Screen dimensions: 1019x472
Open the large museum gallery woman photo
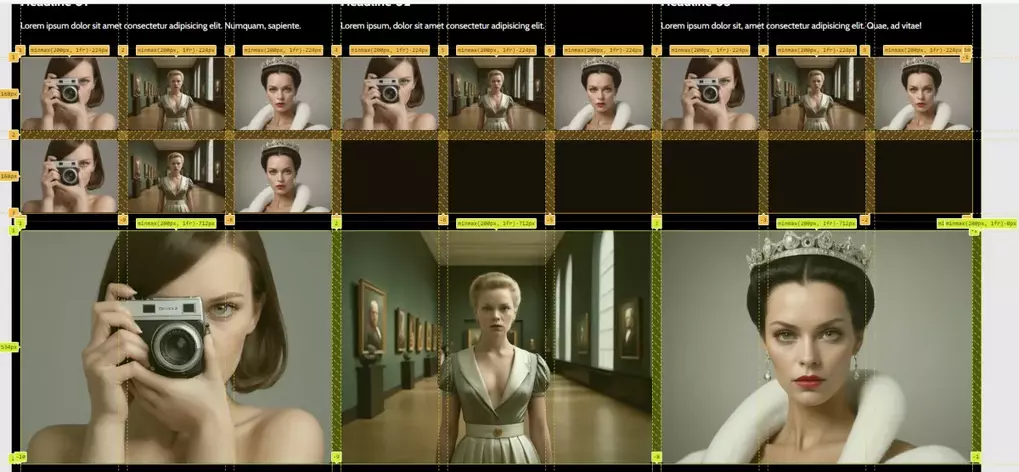(x=497, y=347)
